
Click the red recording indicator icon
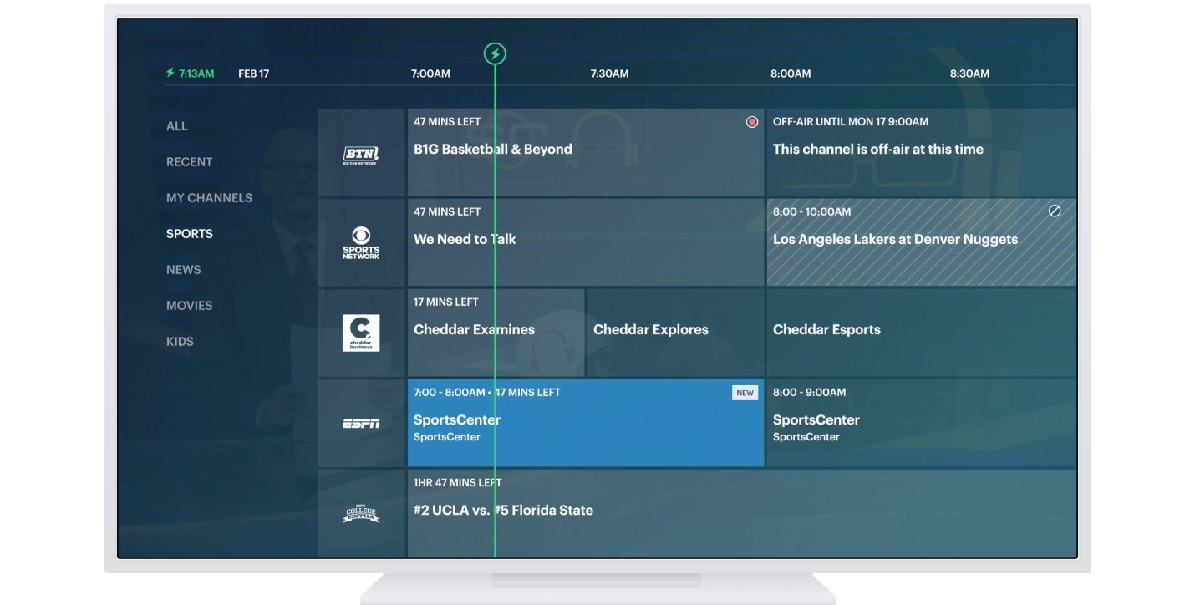(x=752, y=122)
